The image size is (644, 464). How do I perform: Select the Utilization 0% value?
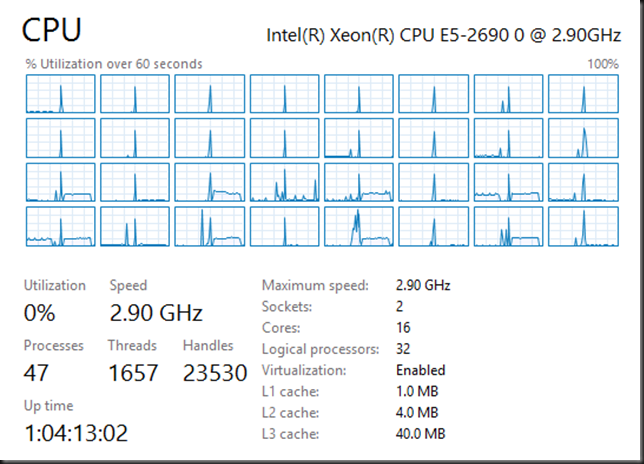(39, 313)
